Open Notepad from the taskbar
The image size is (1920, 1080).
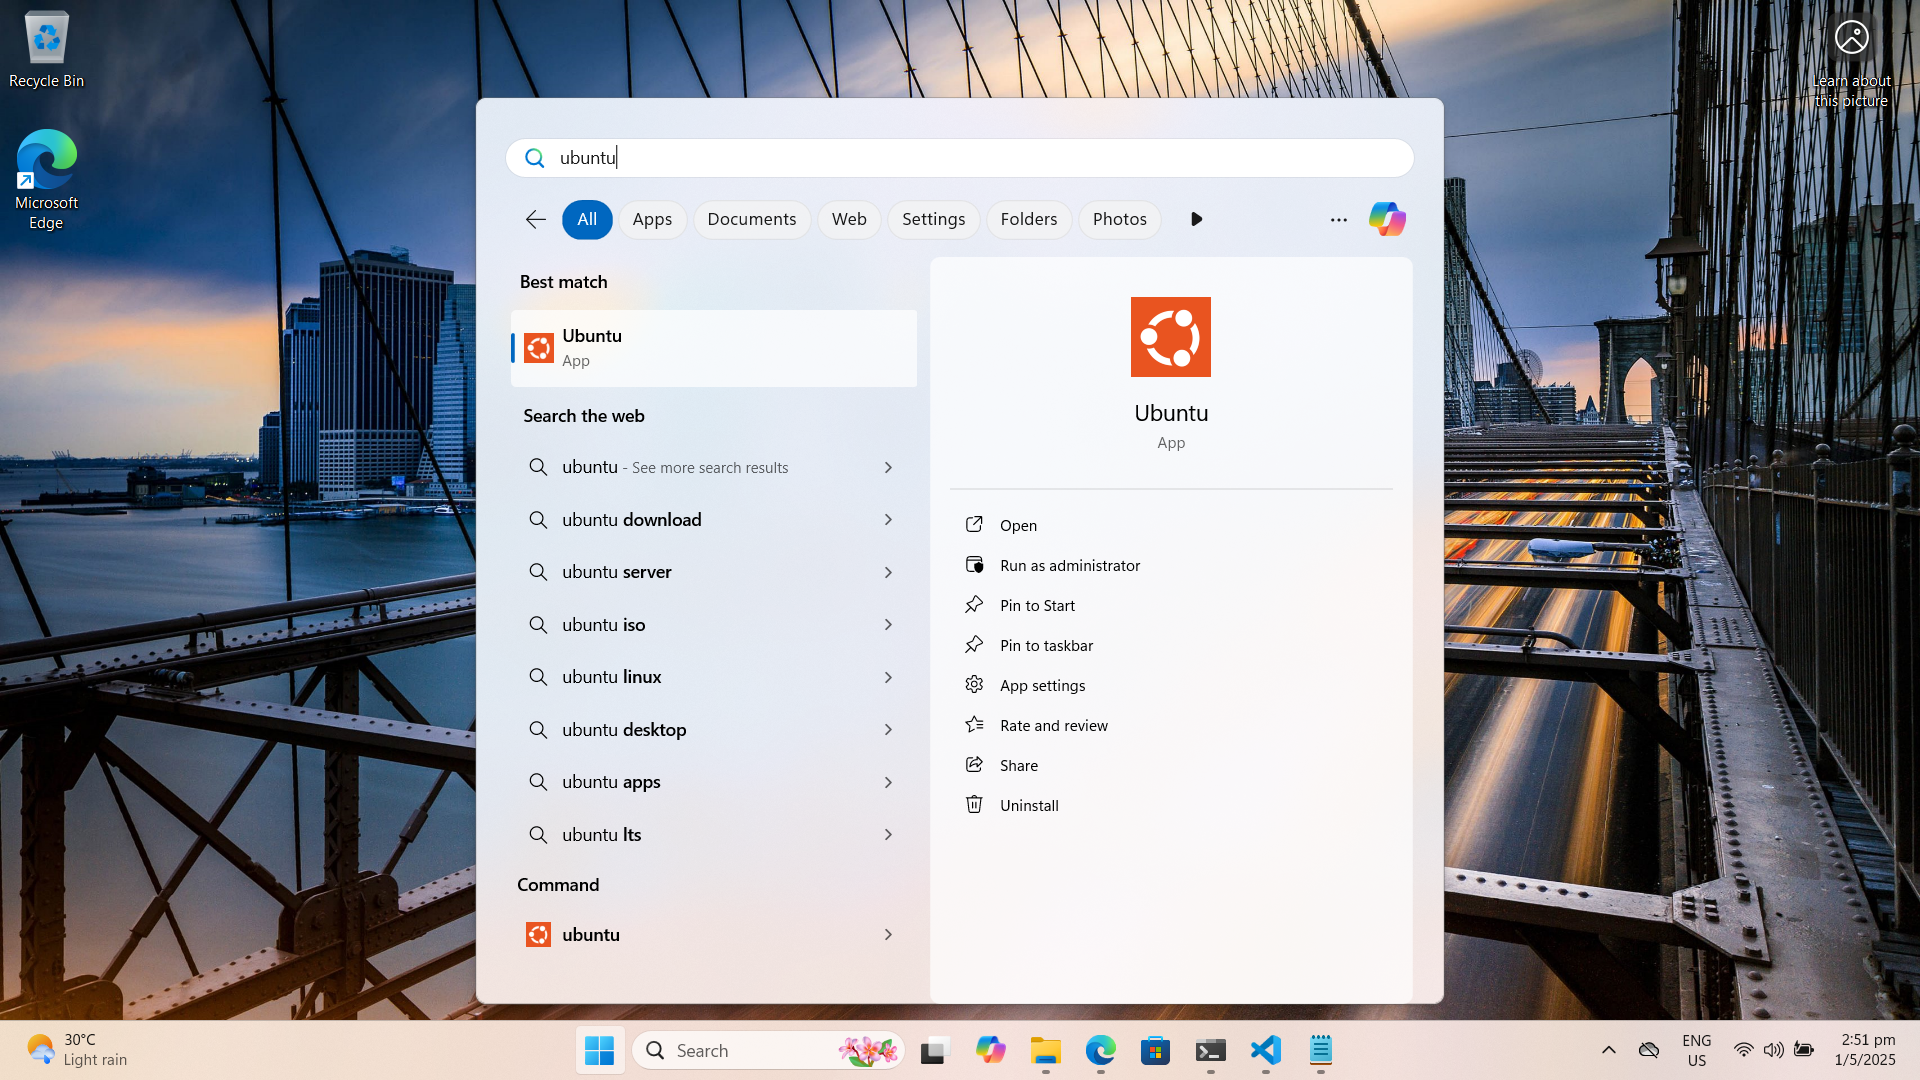(x=1320, y=1050)
